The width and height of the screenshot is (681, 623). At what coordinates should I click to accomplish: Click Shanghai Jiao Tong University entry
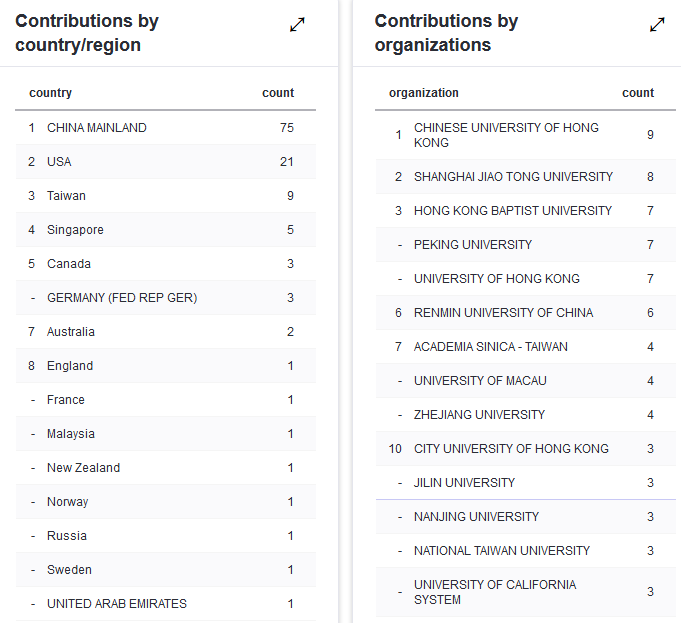(513, 177)
